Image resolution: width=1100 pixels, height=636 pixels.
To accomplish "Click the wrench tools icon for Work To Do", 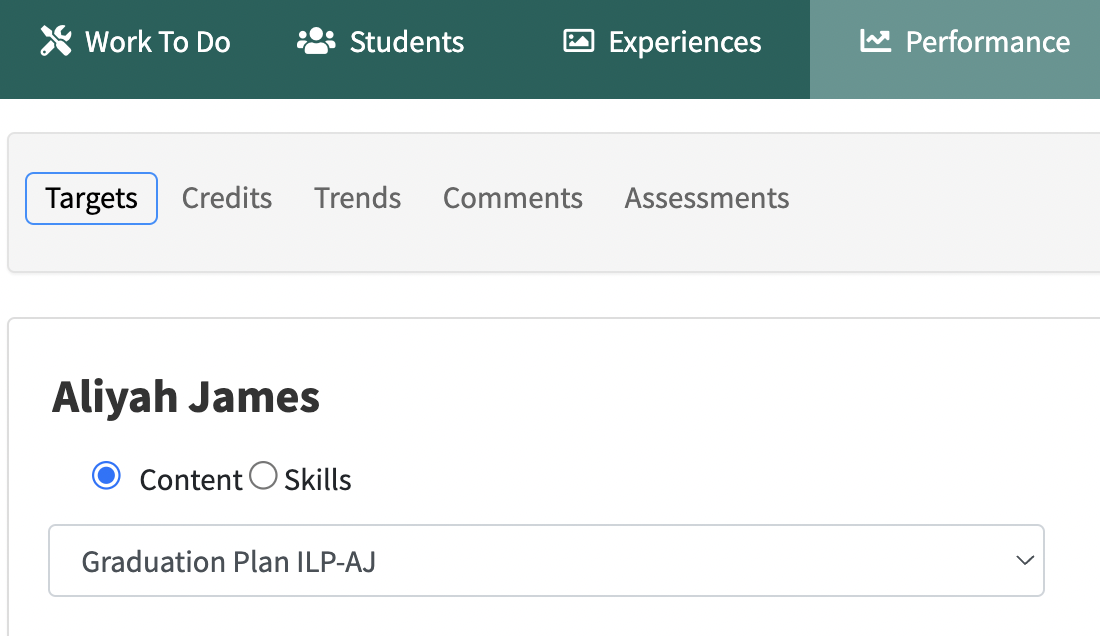I will 56,41.
